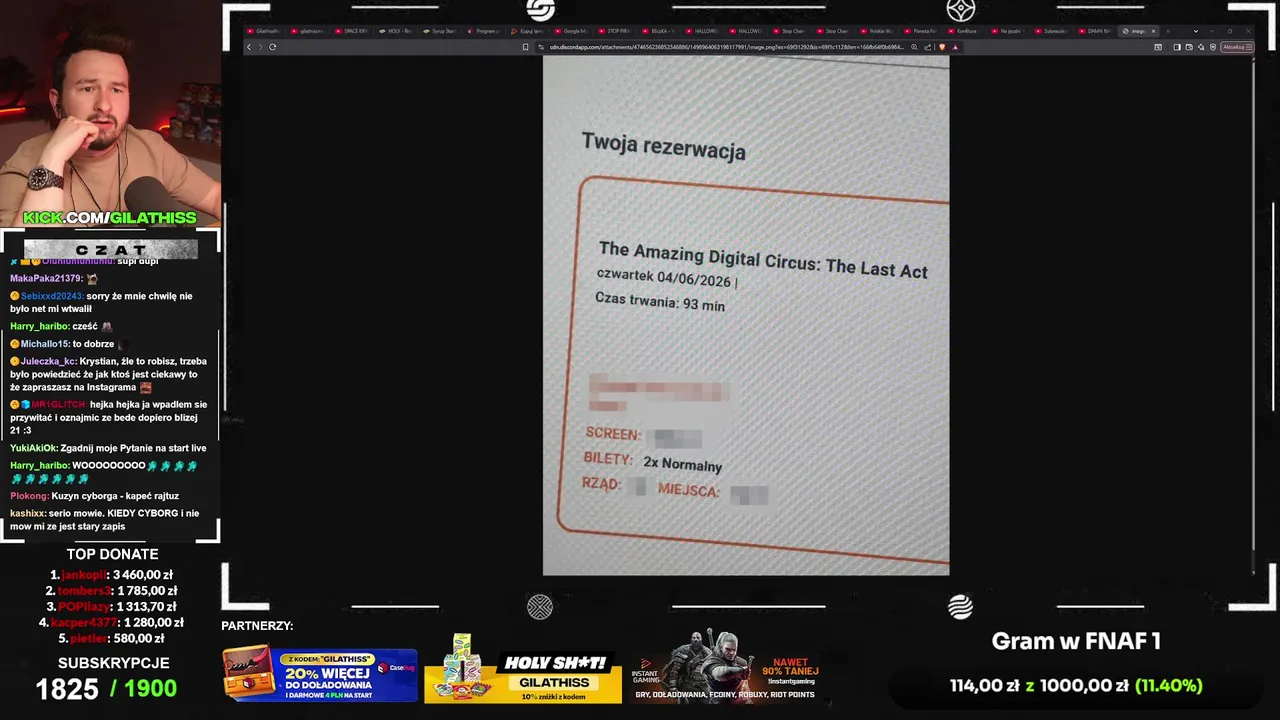Reload the page with the refresh icon
Screen dimensions: 1280x720
pyautogui.click(x=272, y=47)
